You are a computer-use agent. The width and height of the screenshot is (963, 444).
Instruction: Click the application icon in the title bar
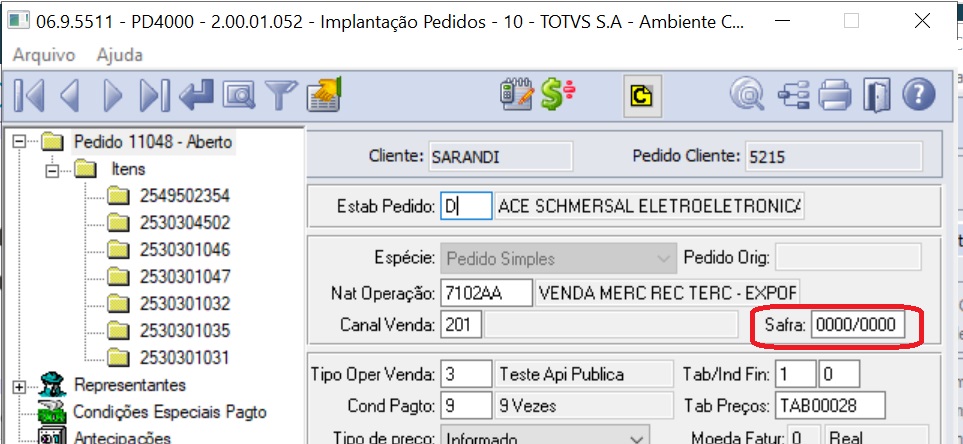coord(20,21)
